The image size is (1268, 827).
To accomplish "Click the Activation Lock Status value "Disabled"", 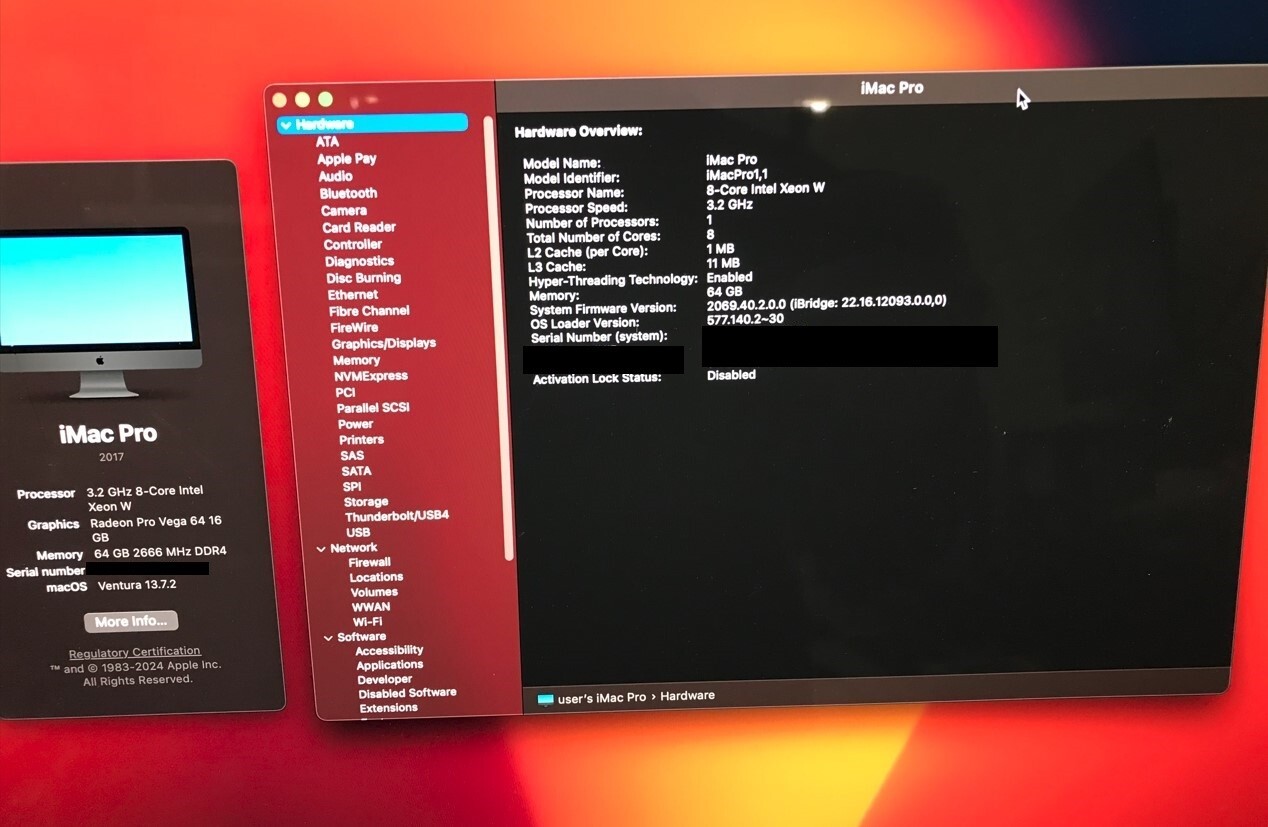I will pos(731,375).
